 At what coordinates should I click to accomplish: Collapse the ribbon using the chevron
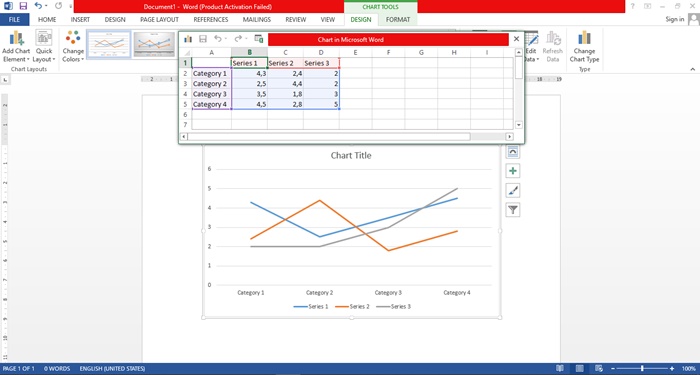[692, 69]
